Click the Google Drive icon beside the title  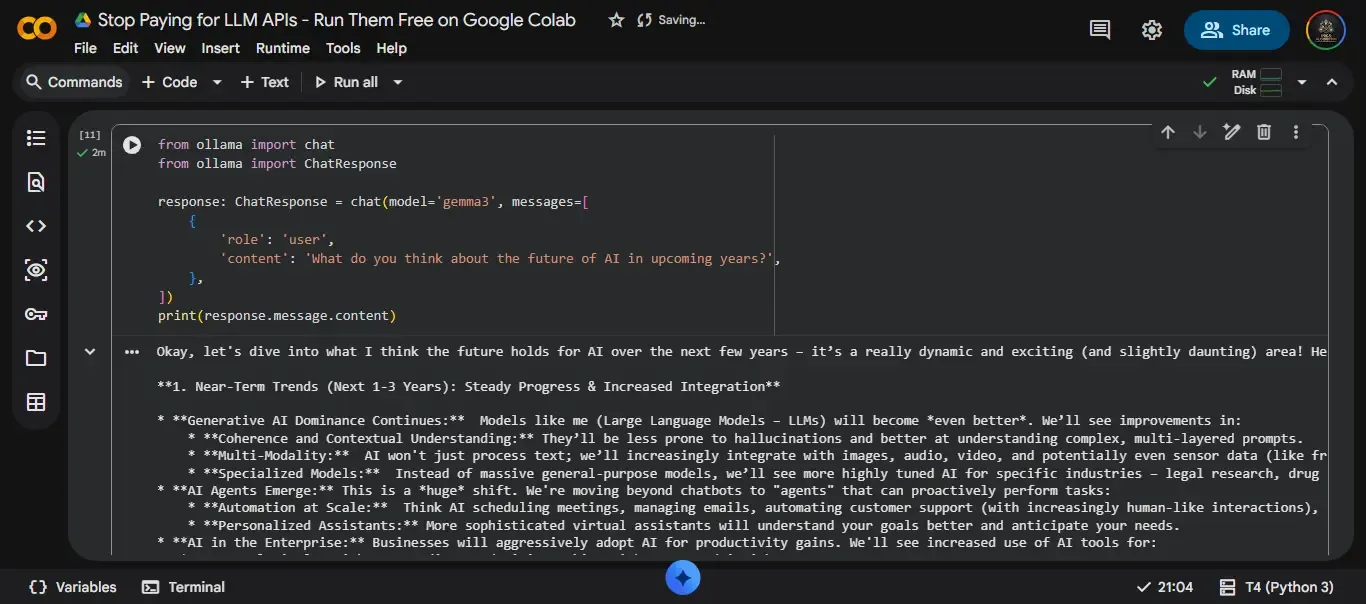tap(83, 20)
